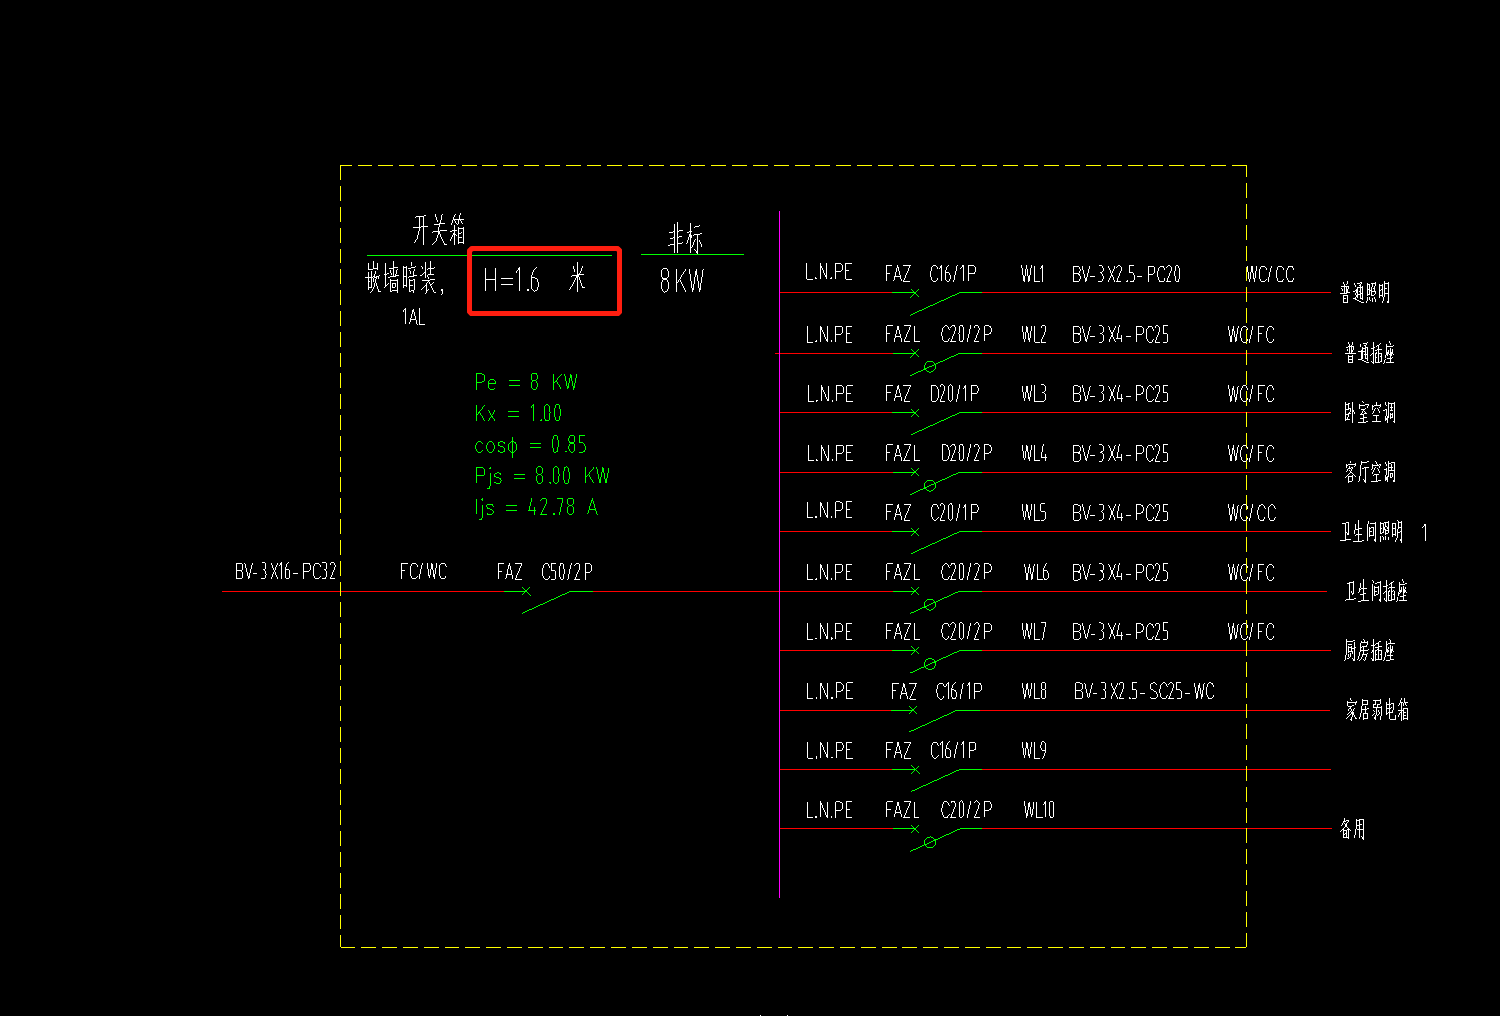Select the 客厅空调 load label
This screenshot has height=1016, width=1500.
[1369, 472]
